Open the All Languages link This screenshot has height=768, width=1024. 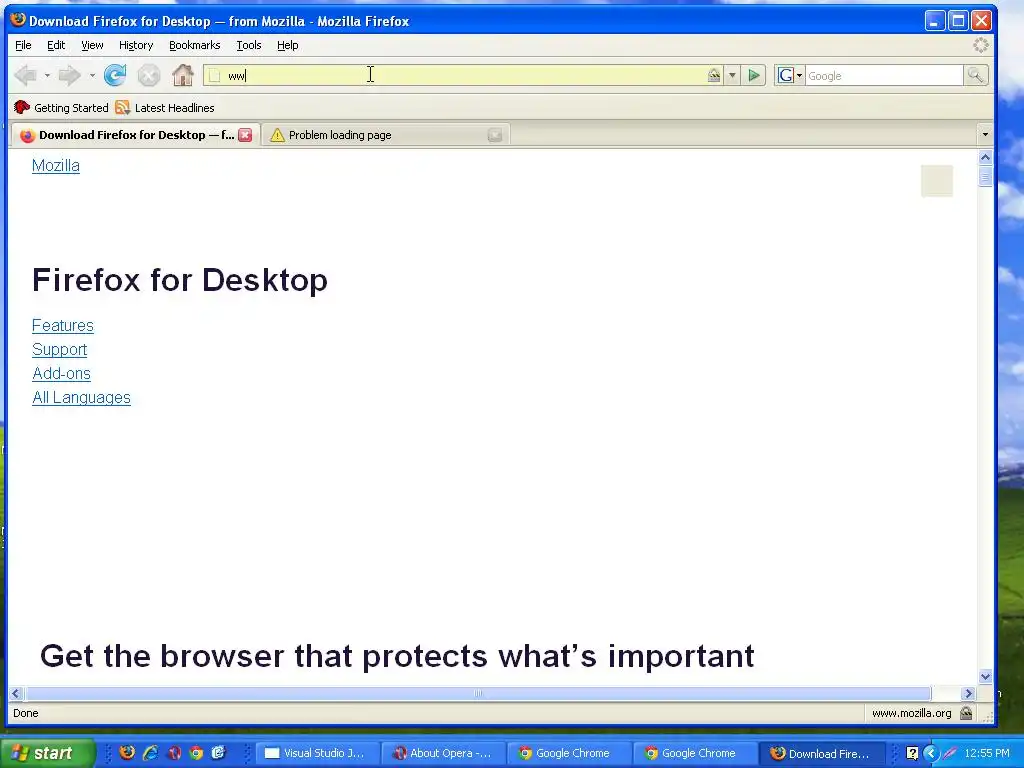81,398
